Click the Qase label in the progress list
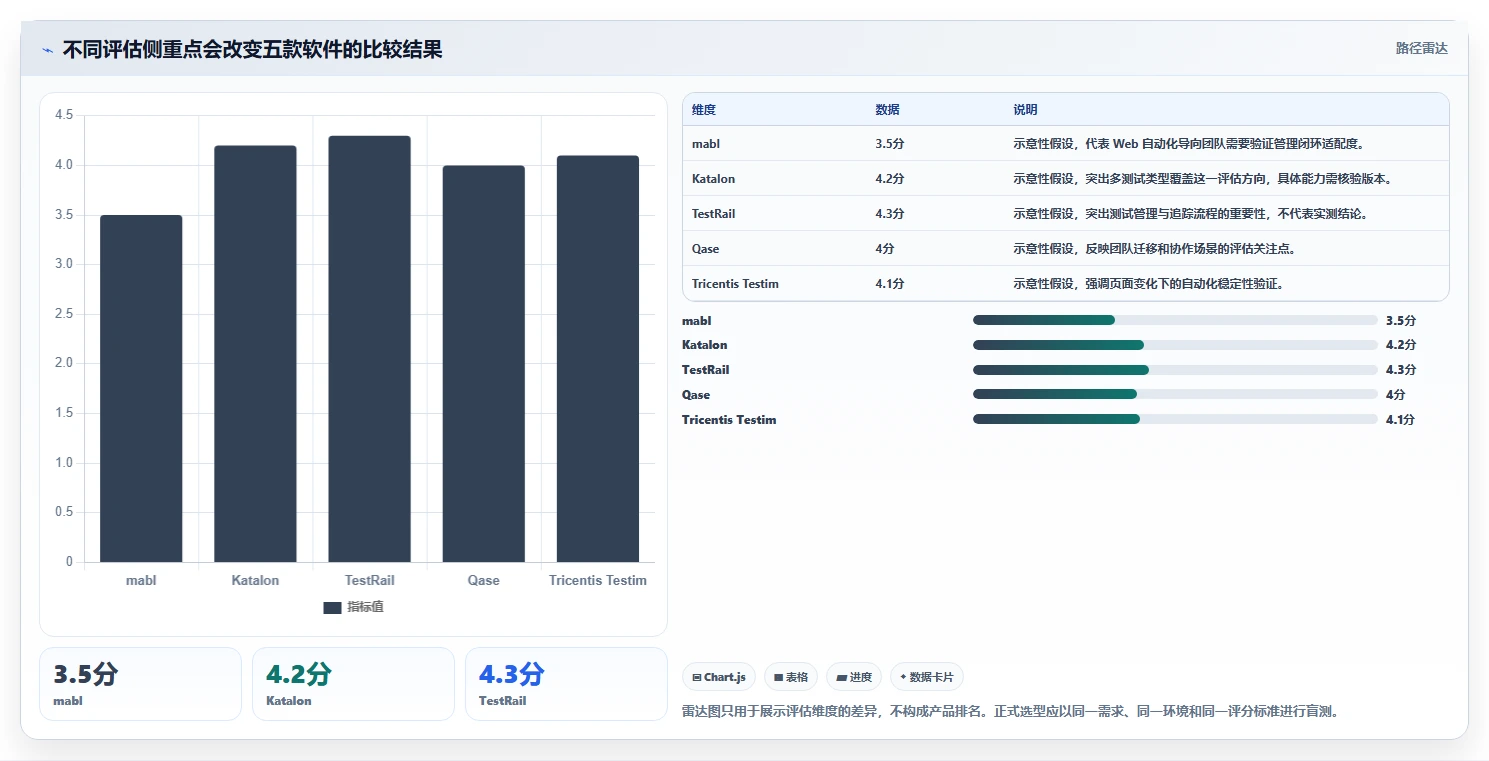 696,395
